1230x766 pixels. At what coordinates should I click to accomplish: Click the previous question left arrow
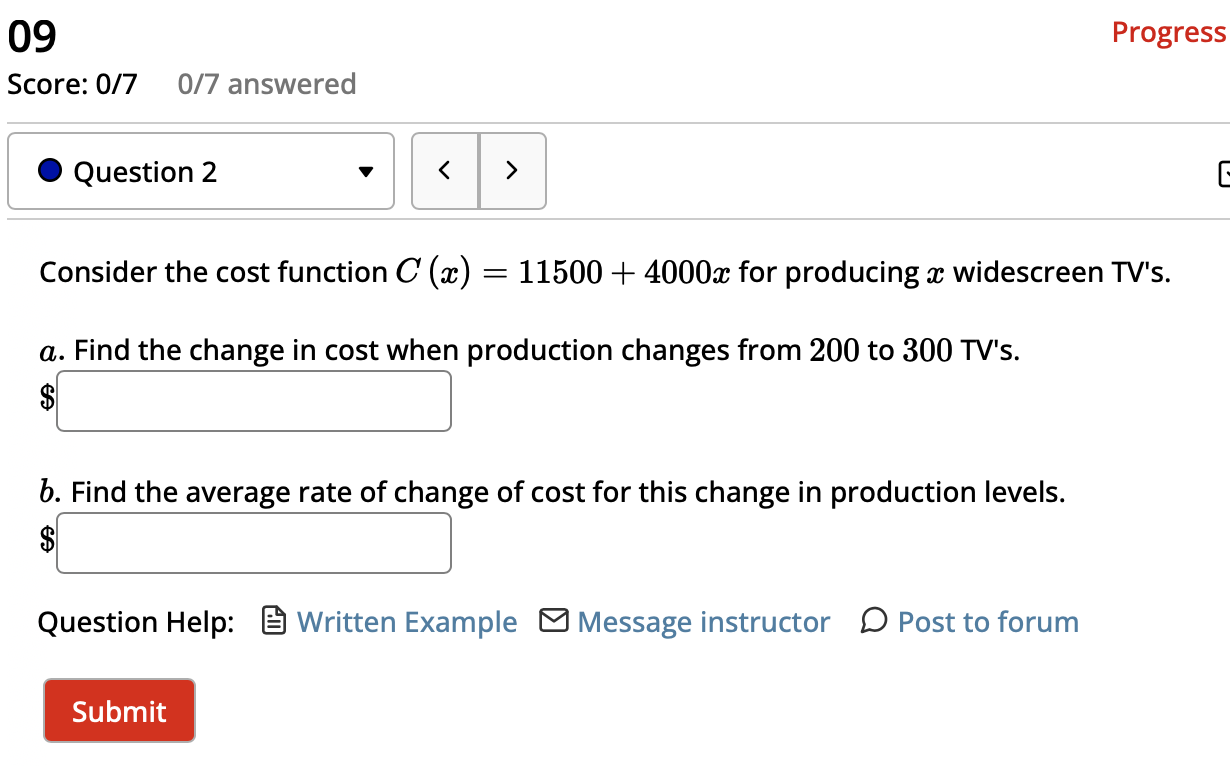pyautogui.click(x=445, y=171)
